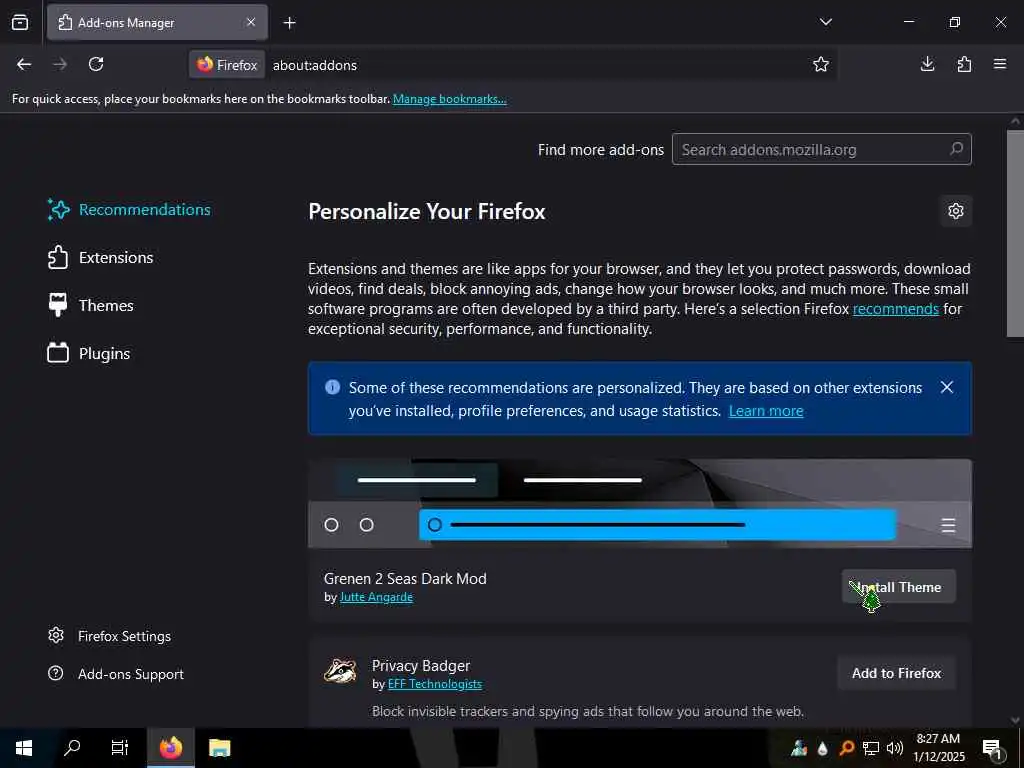Reload the current page
Screen dimensions: 1024x768
tap(96, 64)
